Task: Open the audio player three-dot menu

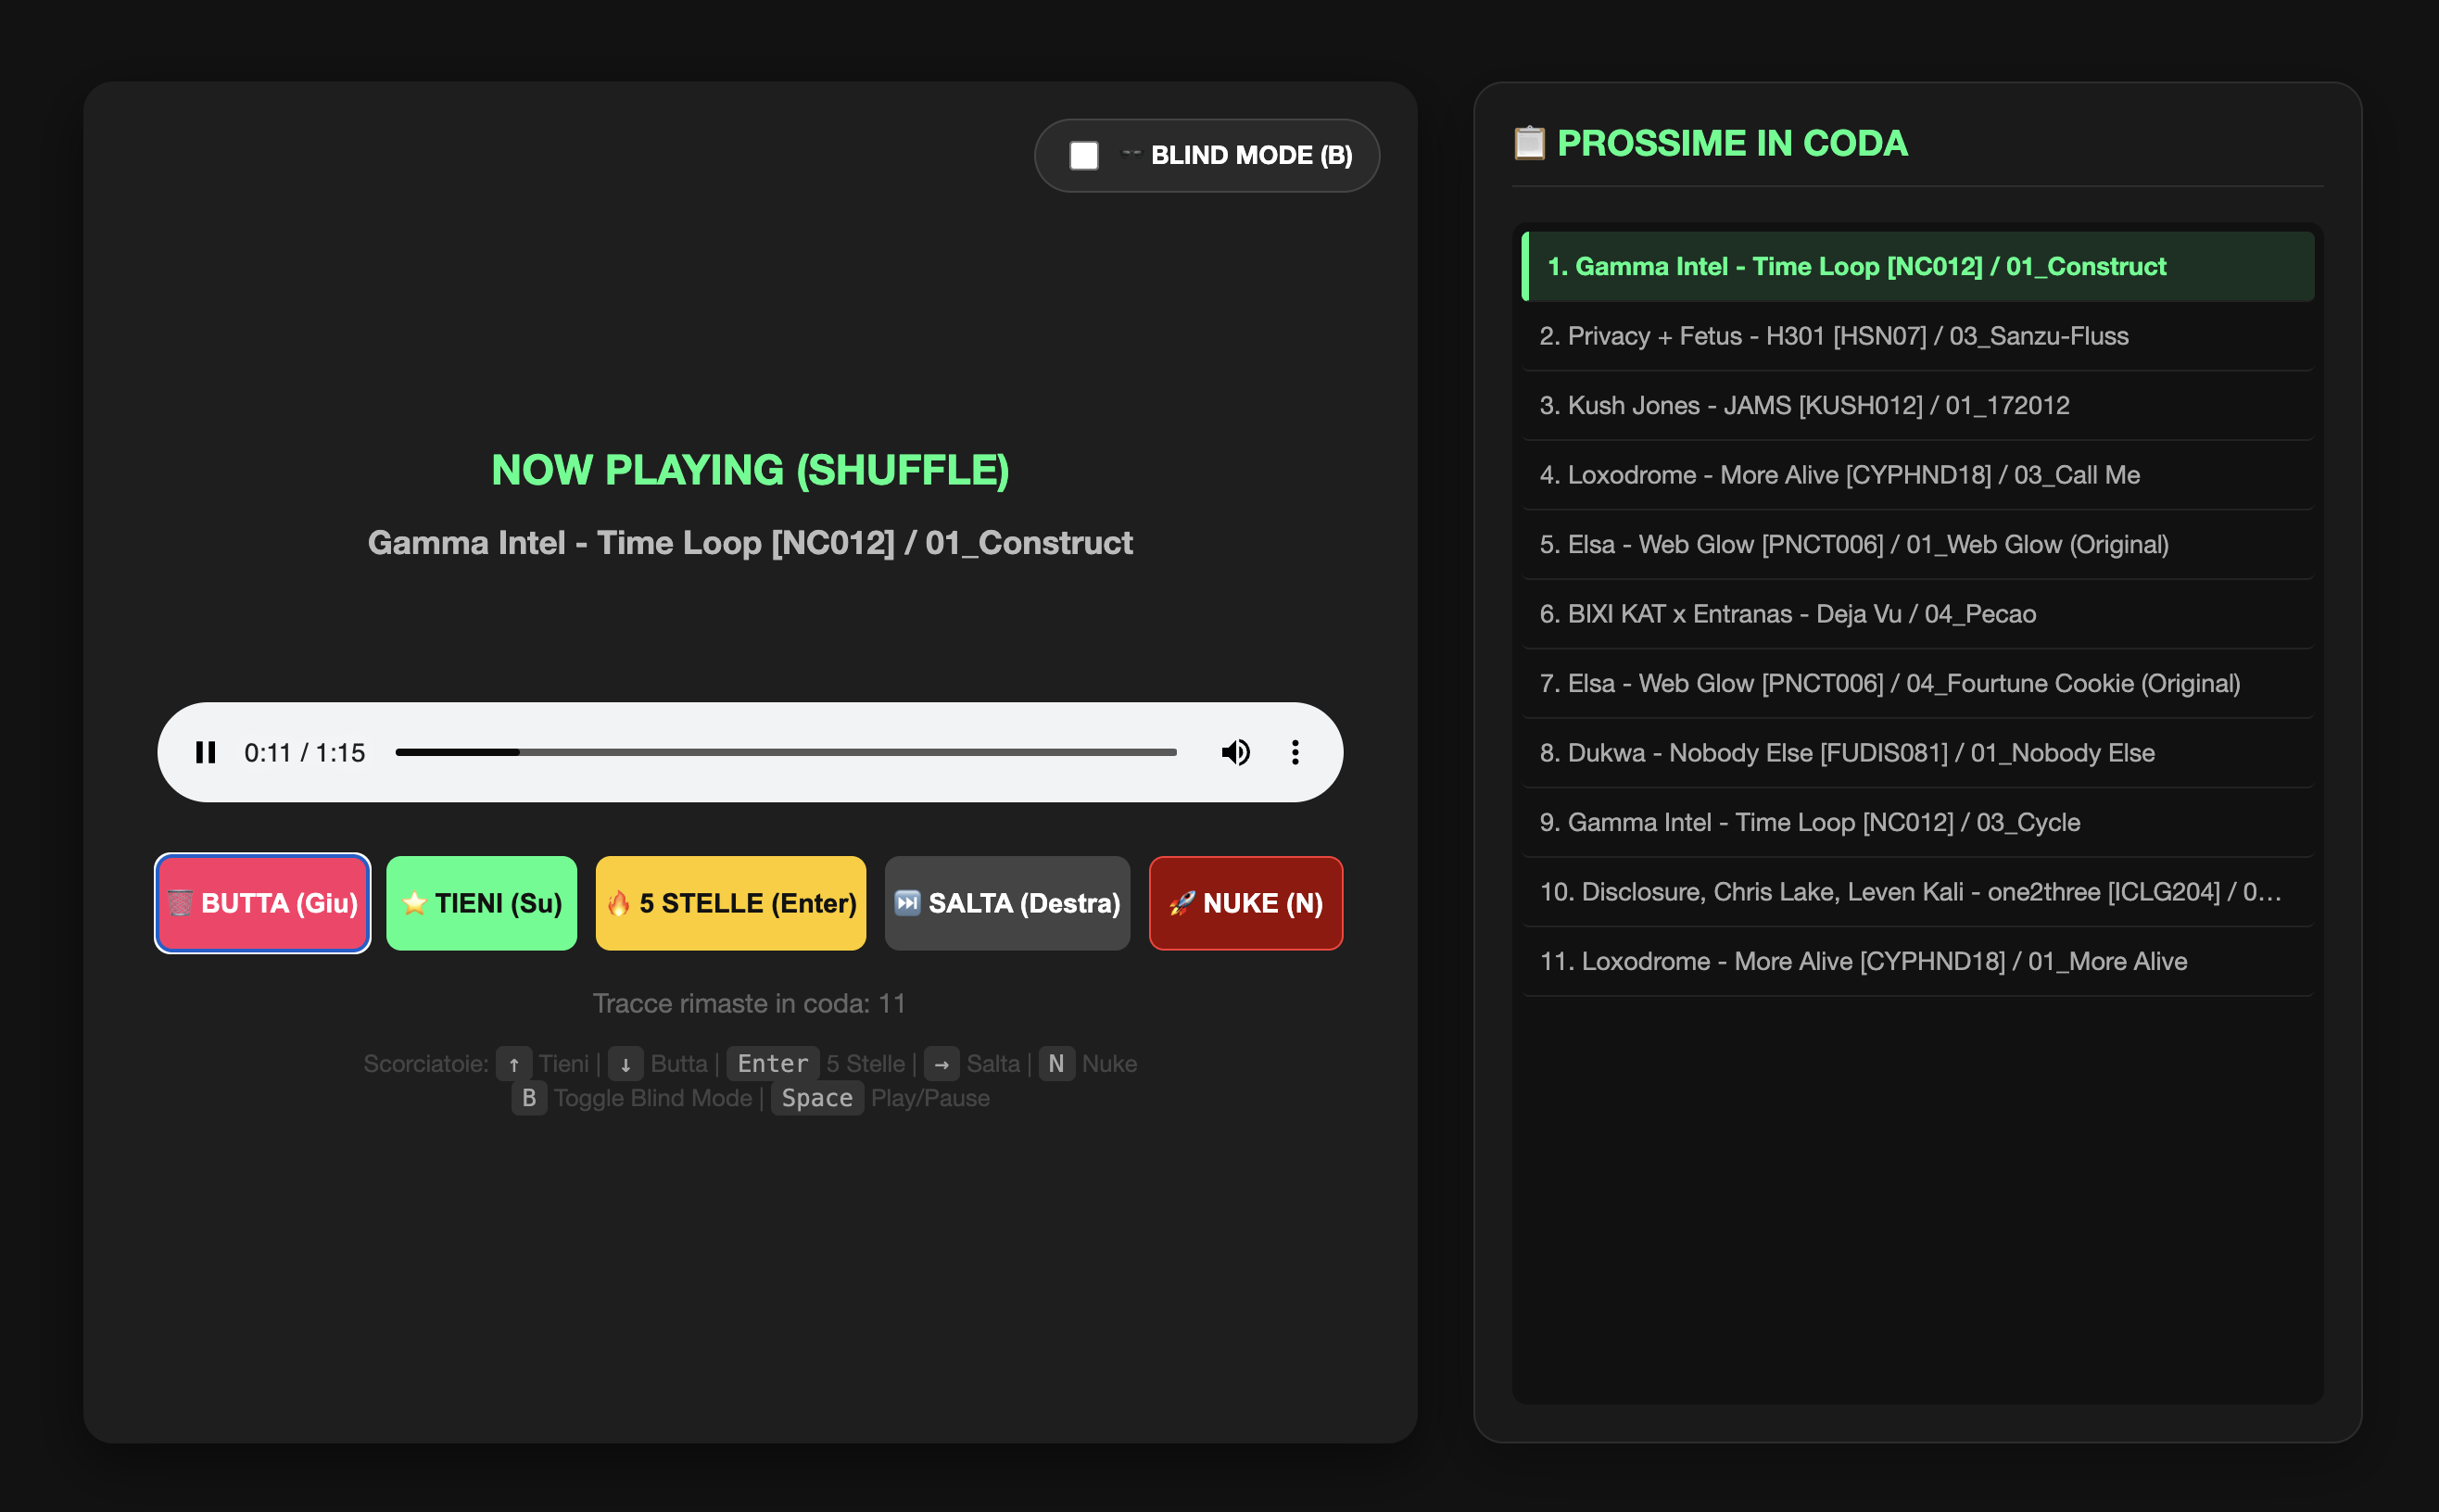Action: 1295,752
